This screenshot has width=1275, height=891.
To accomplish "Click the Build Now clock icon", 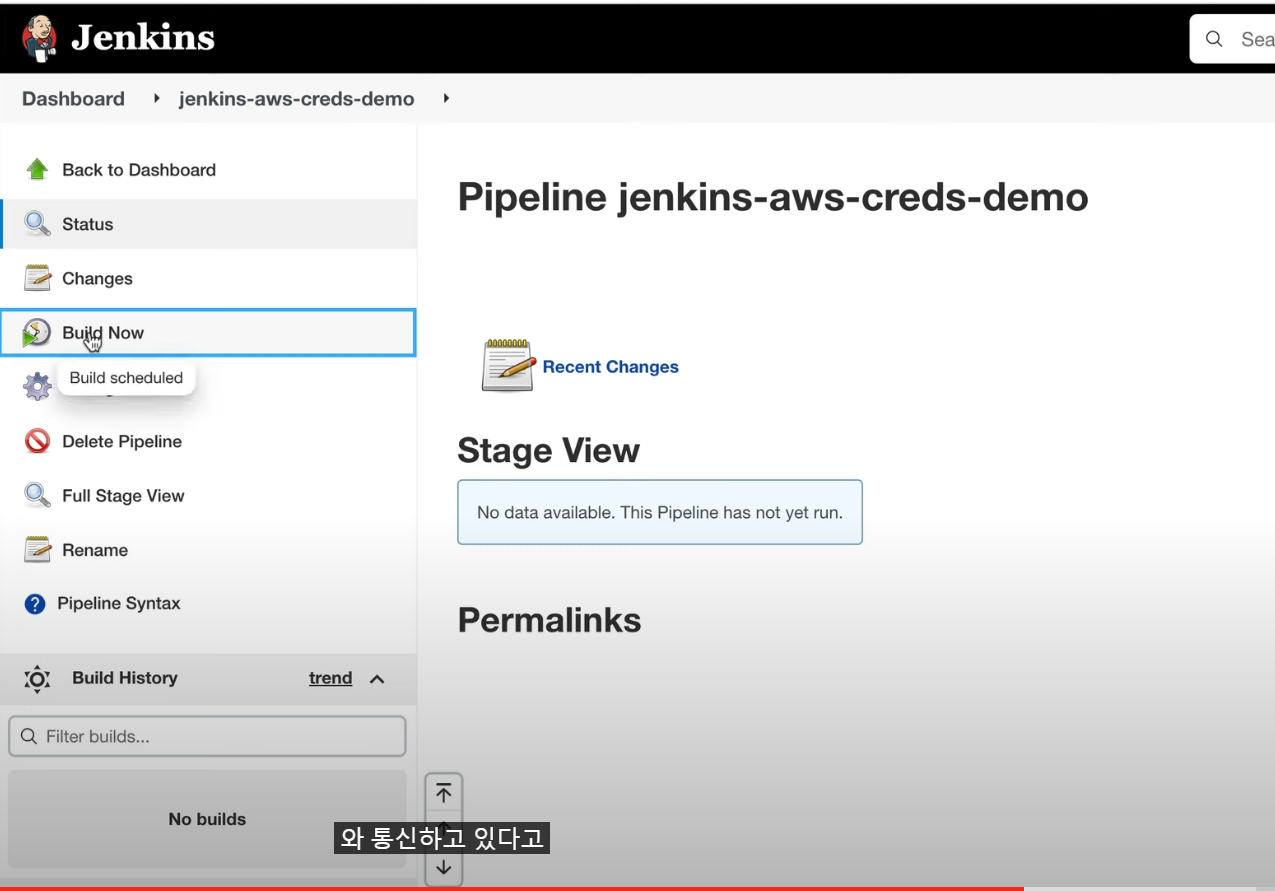I will click(x=37, y=333).
